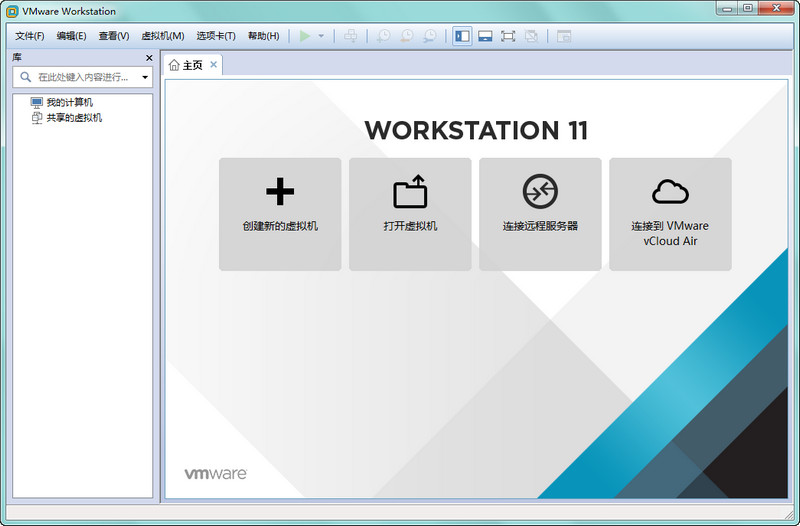Enter full screen mode via toolbar icon

[508, 36]
